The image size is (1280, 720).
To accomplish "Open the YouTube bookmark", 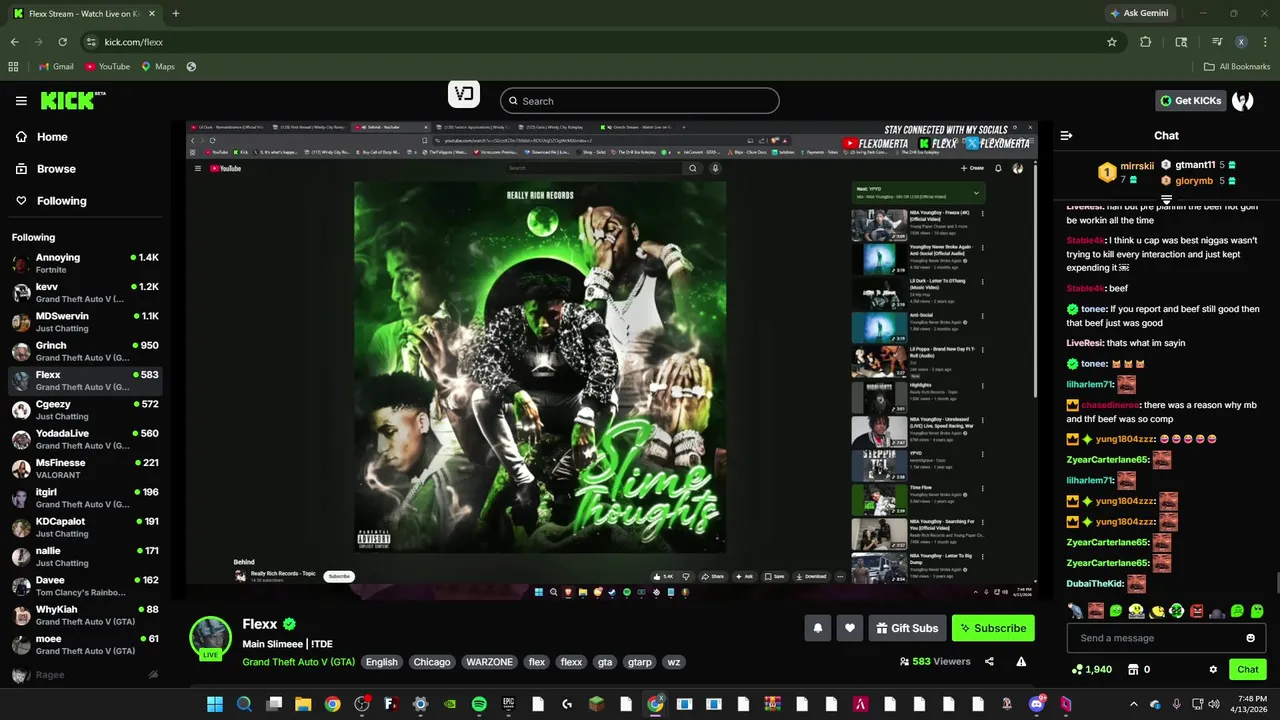I will click(107, 67).
